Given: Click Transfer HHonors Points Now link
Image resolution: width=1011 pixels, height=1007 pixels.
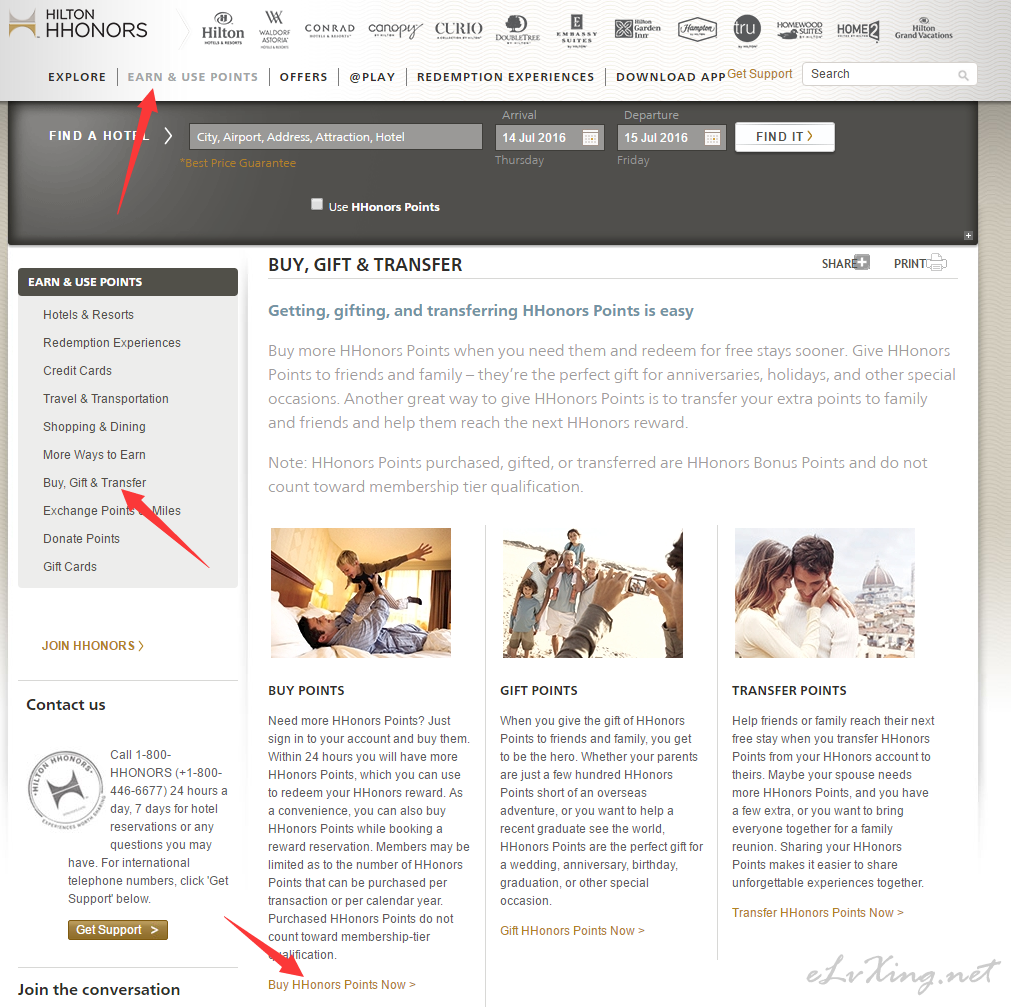Looking at the screenshot, I should point(818,912).
